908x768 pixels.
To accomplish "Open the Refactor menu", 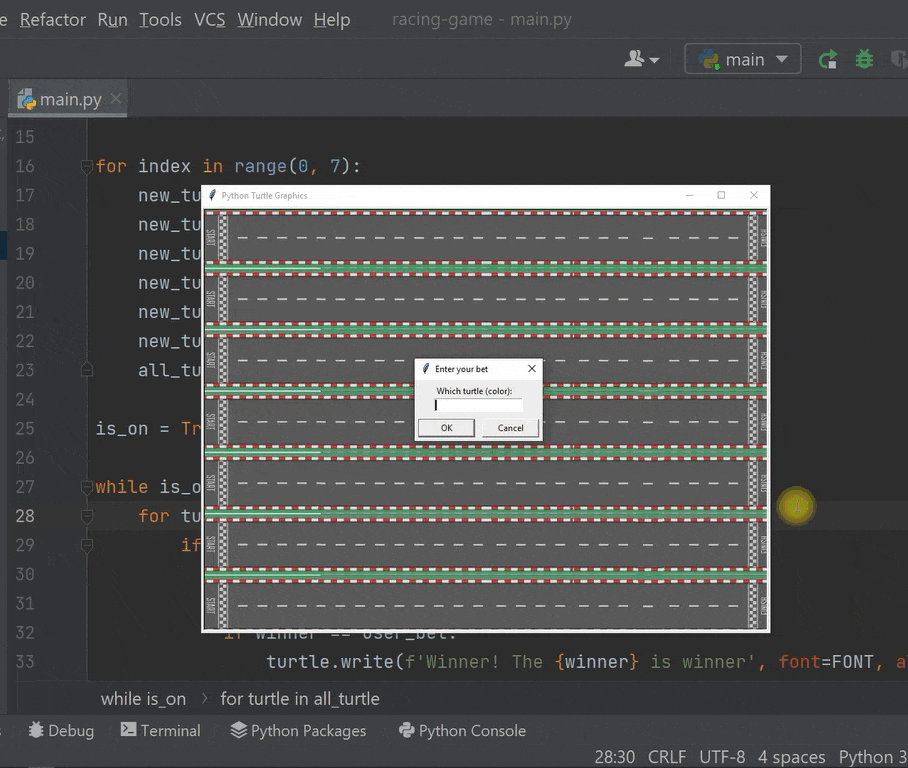I will tap(52, 20).
